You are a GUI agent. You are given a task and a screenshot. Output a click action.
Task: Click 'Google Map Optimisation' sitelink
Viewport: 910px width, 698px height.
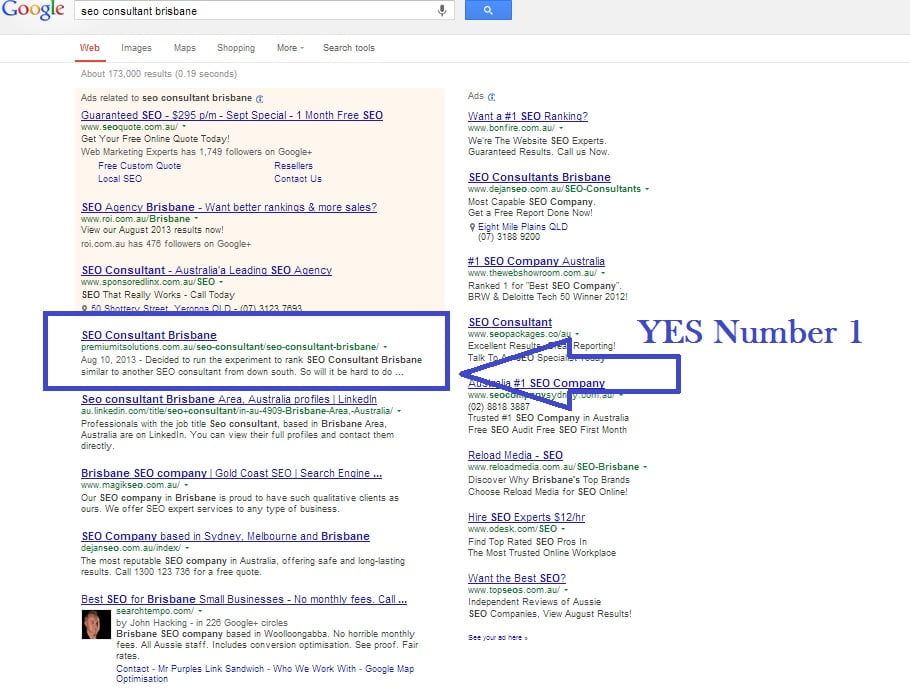pyautogui.click(x=265, y=674)
